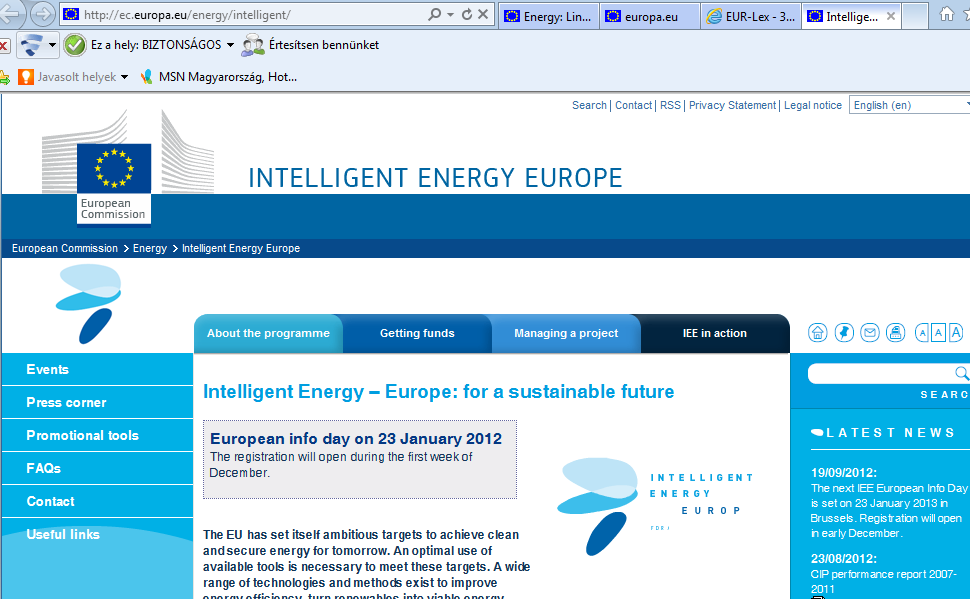Switch to the EUR-Lex browser tab
970x599 pixels.
tap(750, 17)
